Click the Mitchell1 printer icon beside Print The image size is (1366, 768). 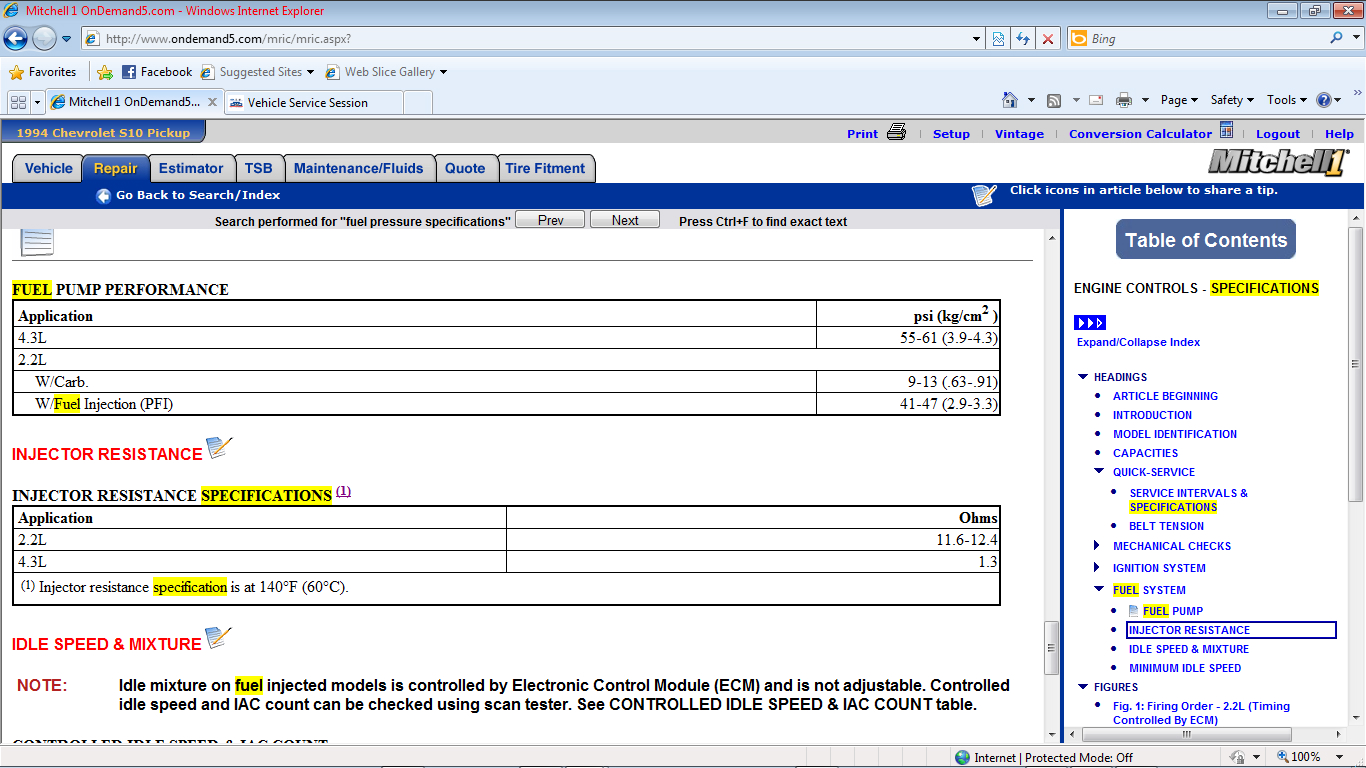[896, 132]
